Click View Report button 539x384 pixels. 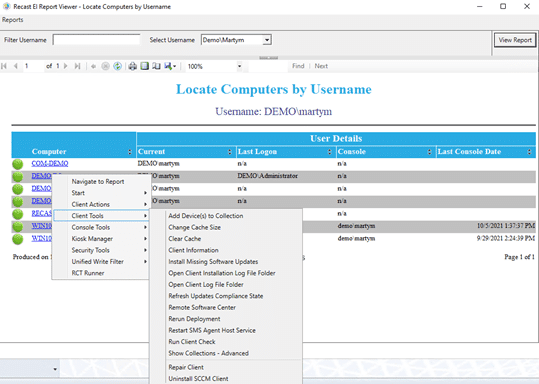click(x=515, y=40)
